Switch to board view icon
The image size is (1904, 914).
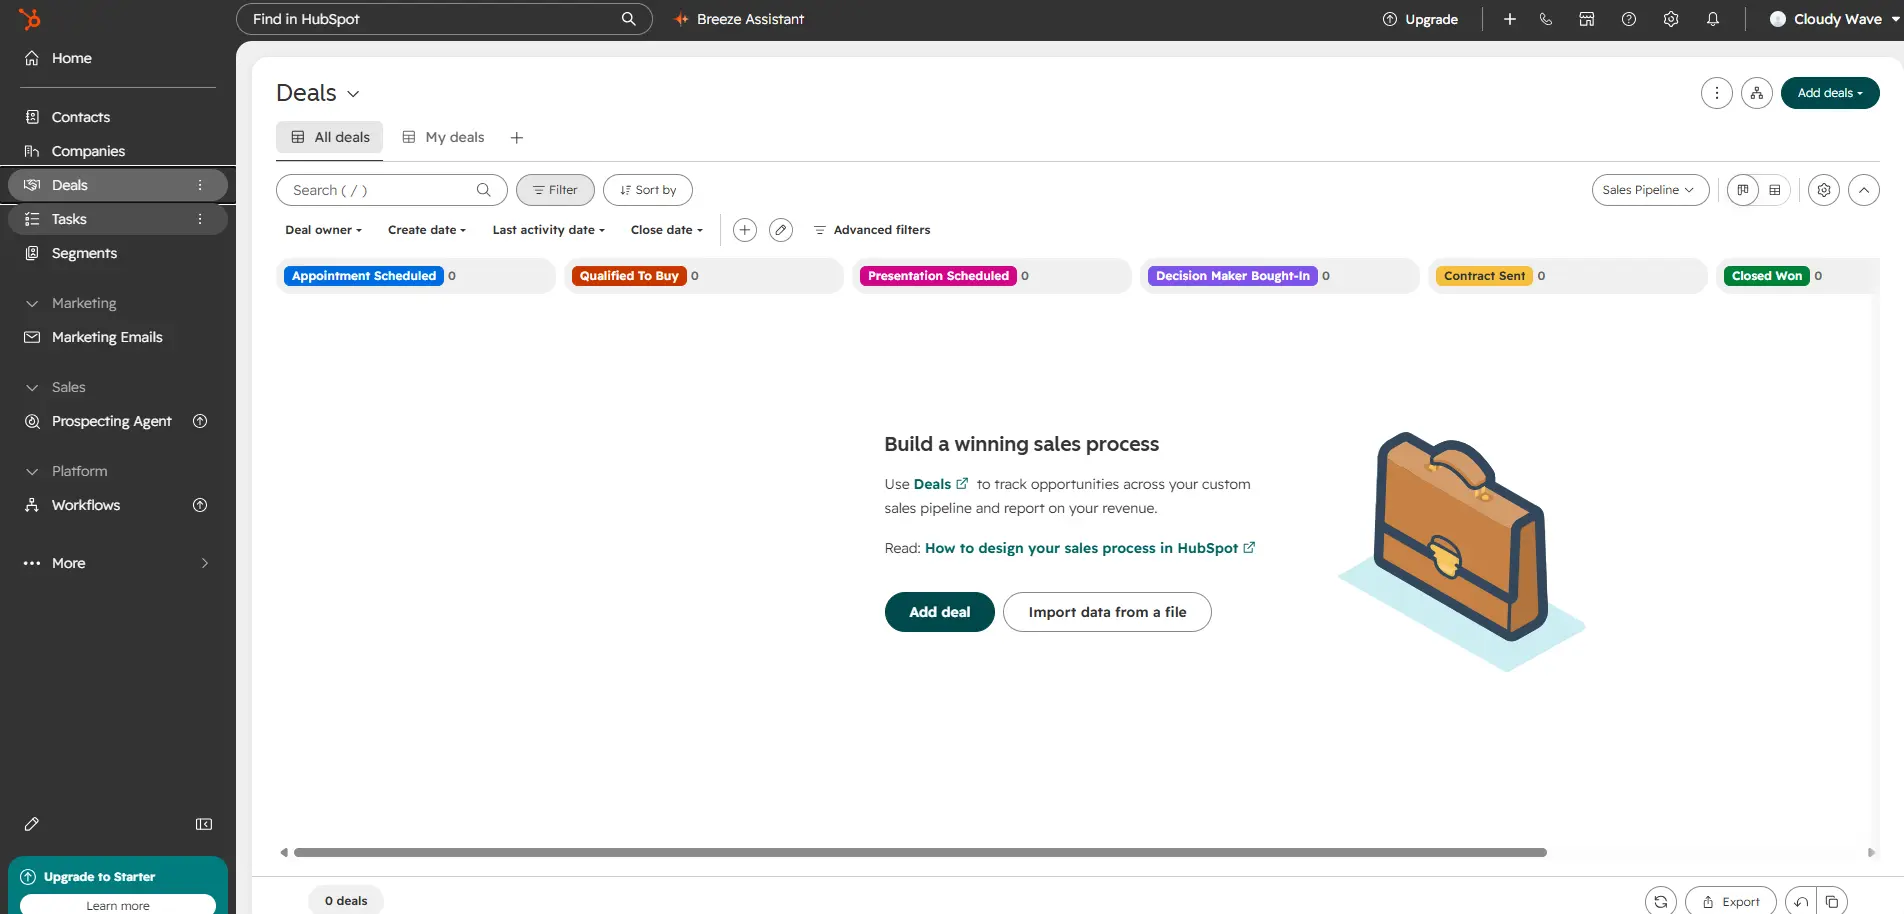tap(1743, 190)
